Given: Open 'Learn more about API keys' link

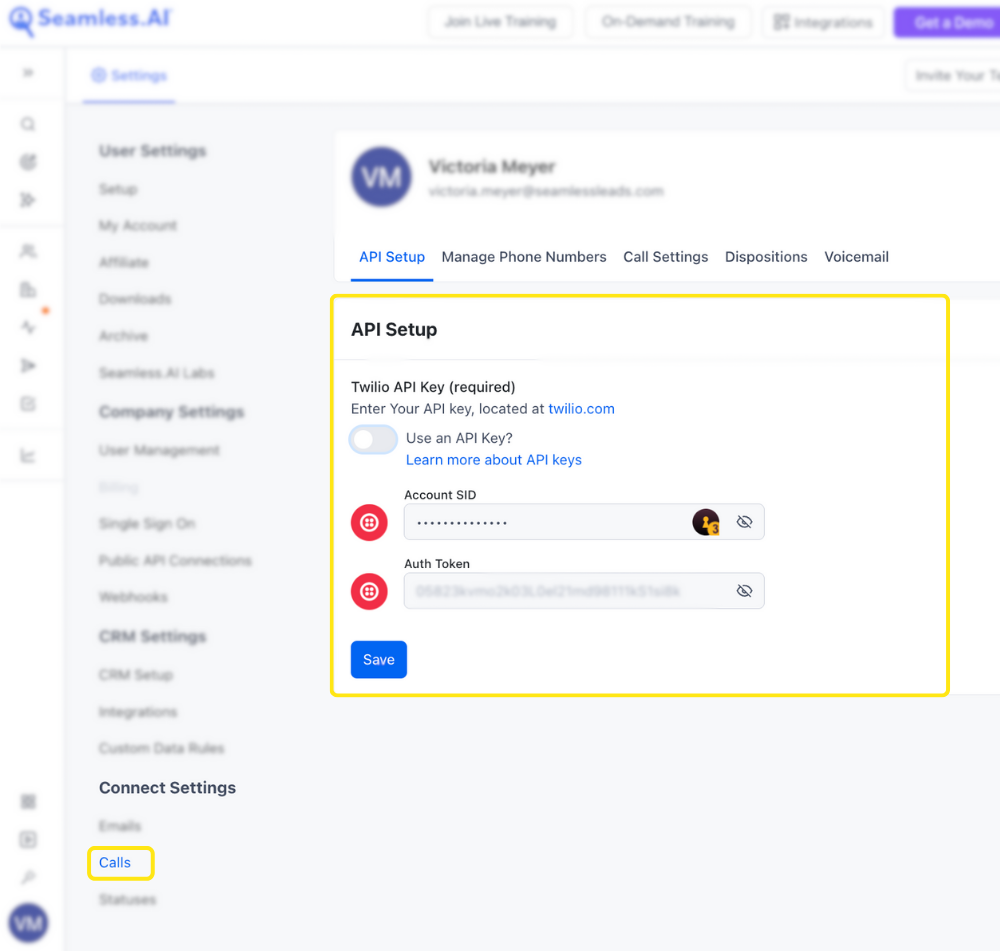Looking at the screenshot, I should 494,460.
